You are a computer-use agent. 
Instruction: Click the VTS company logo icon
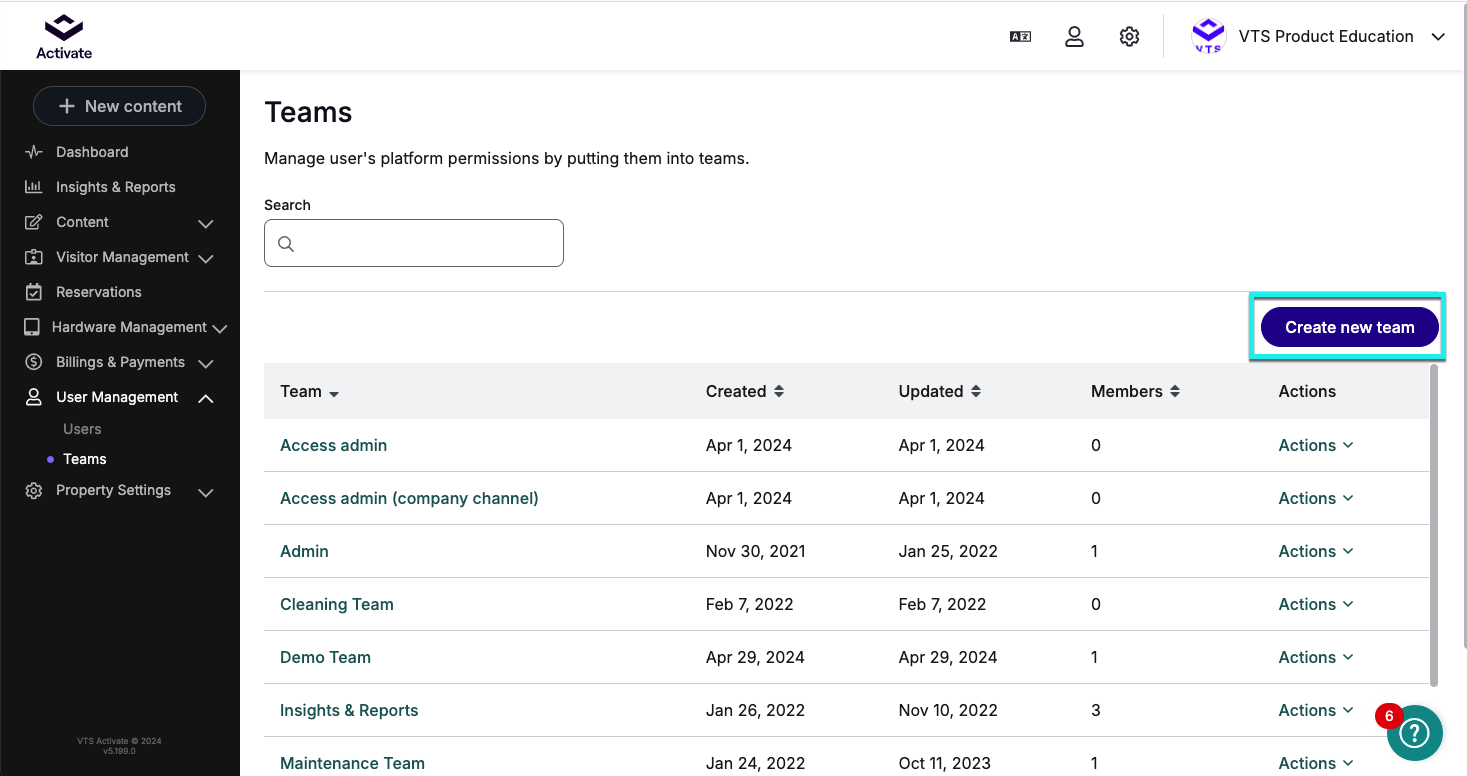click(x=1208, y=37)
